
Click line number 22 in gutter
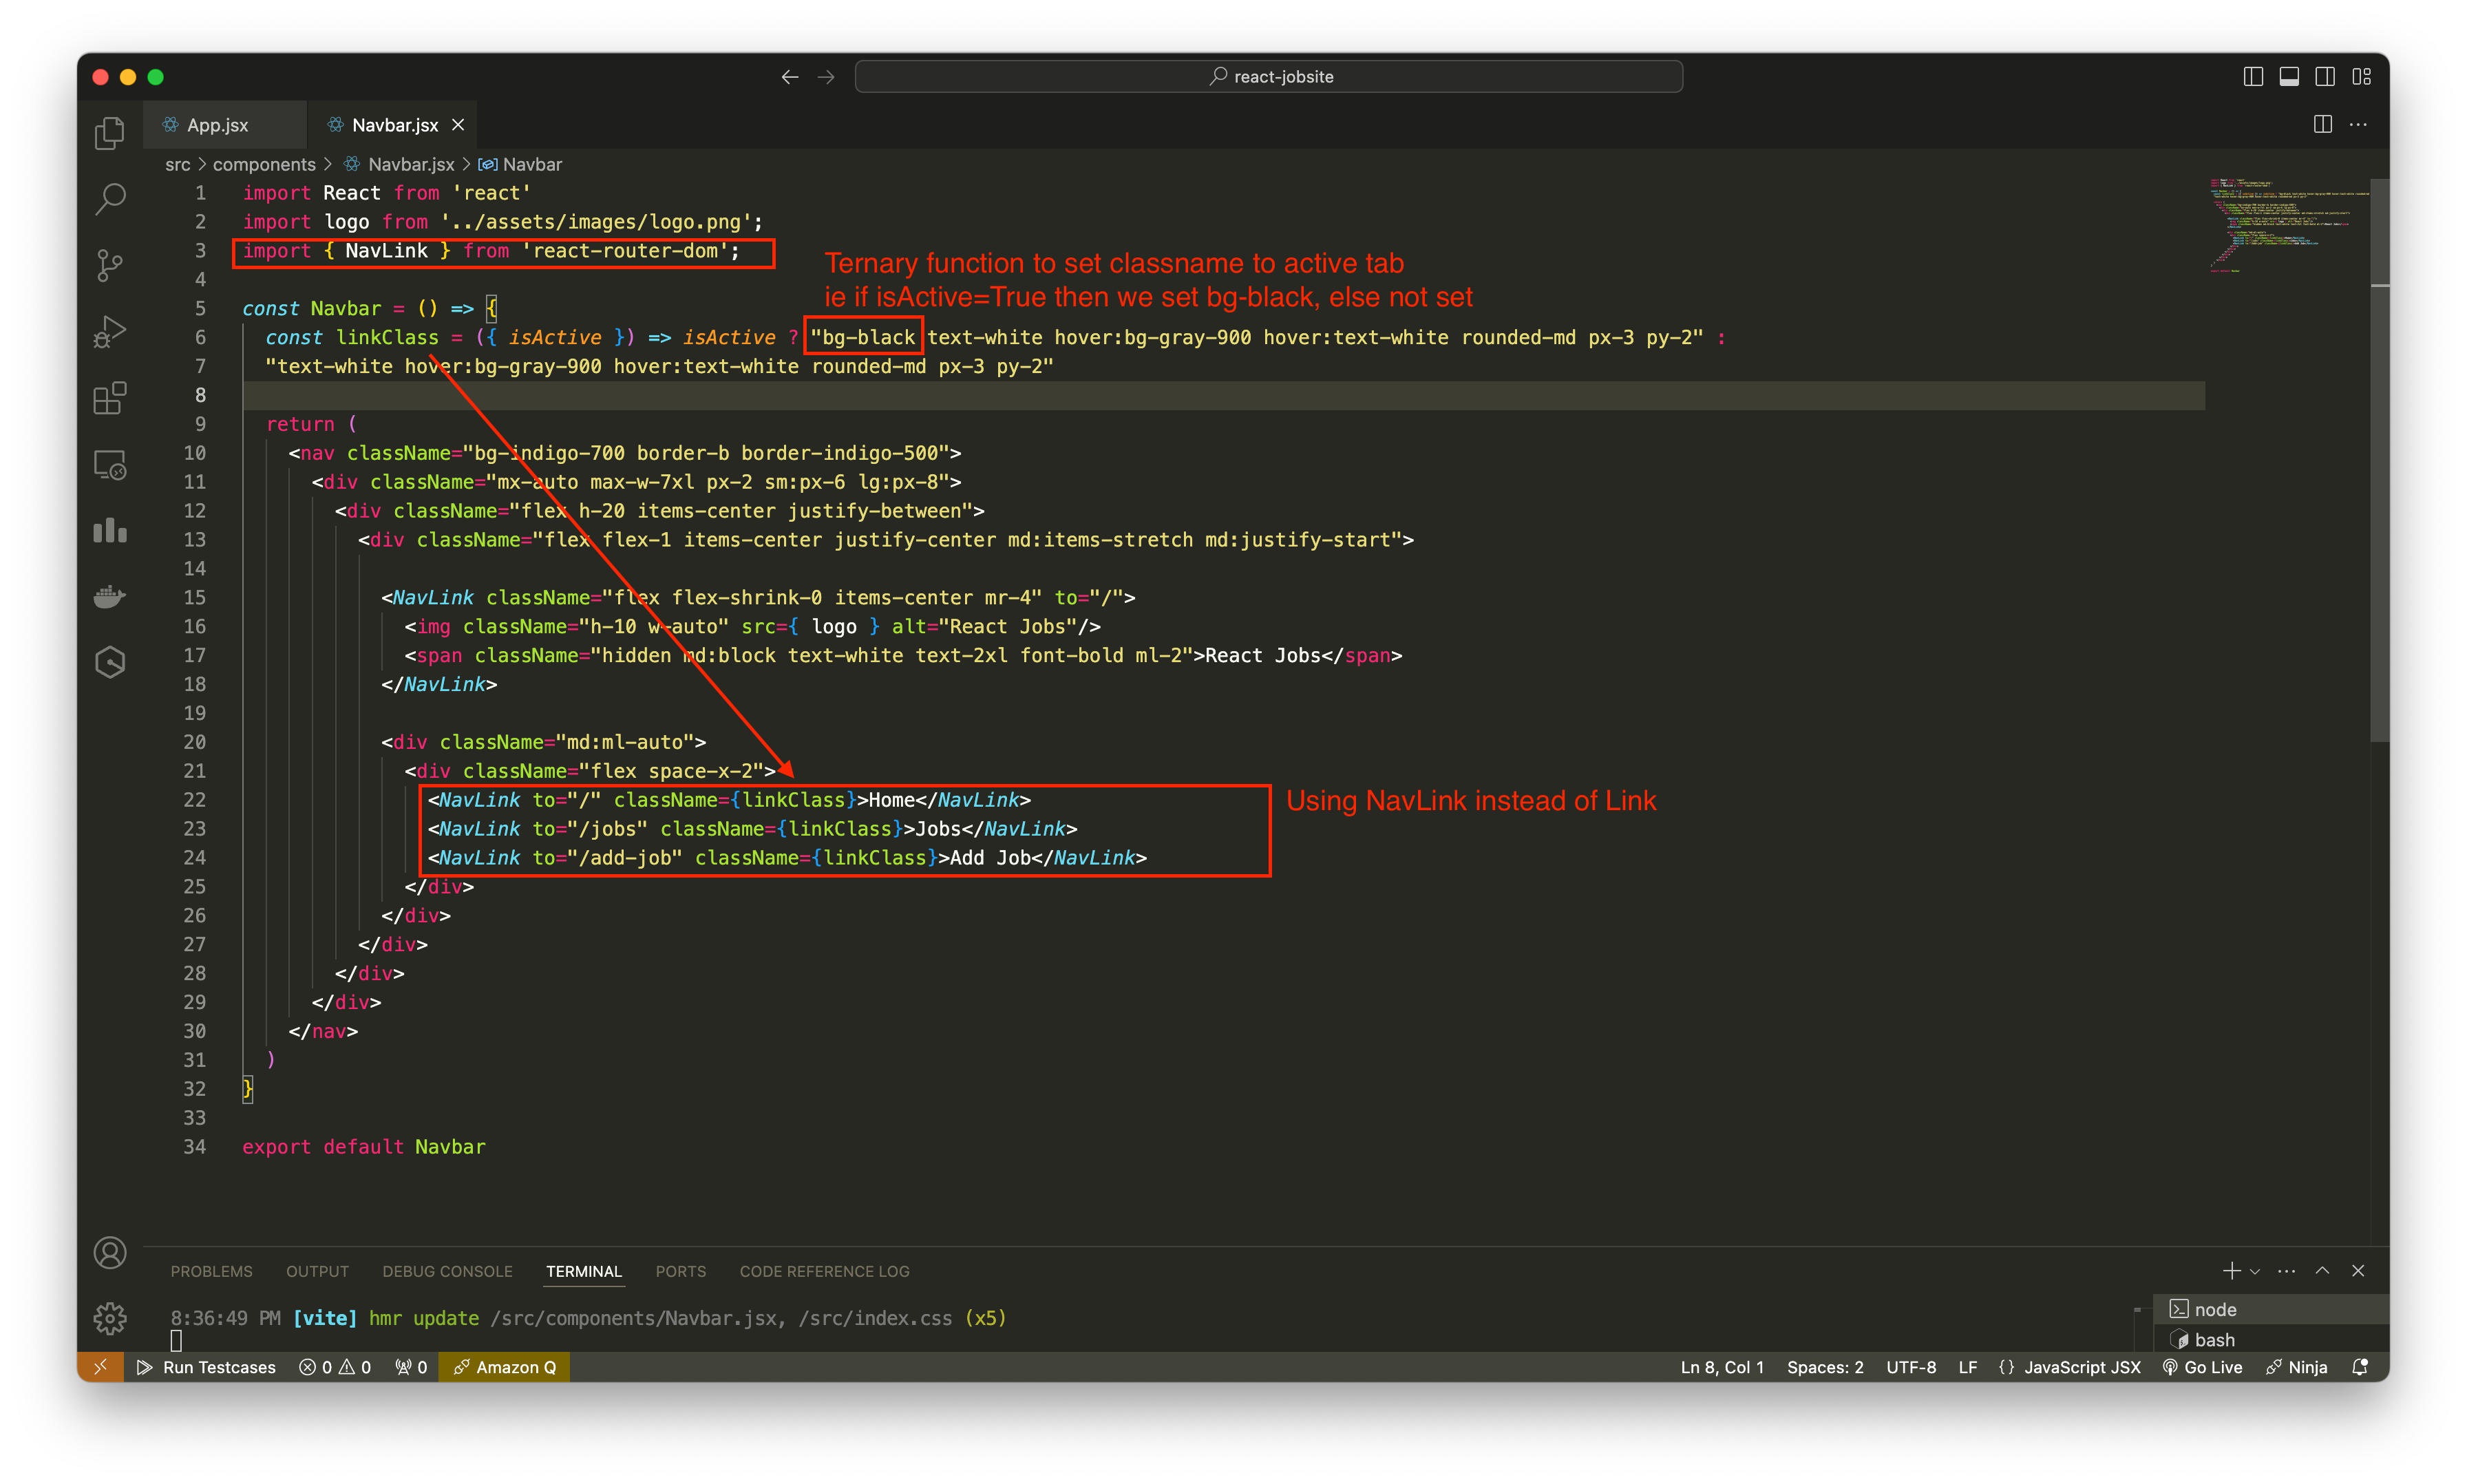(194, 800)
